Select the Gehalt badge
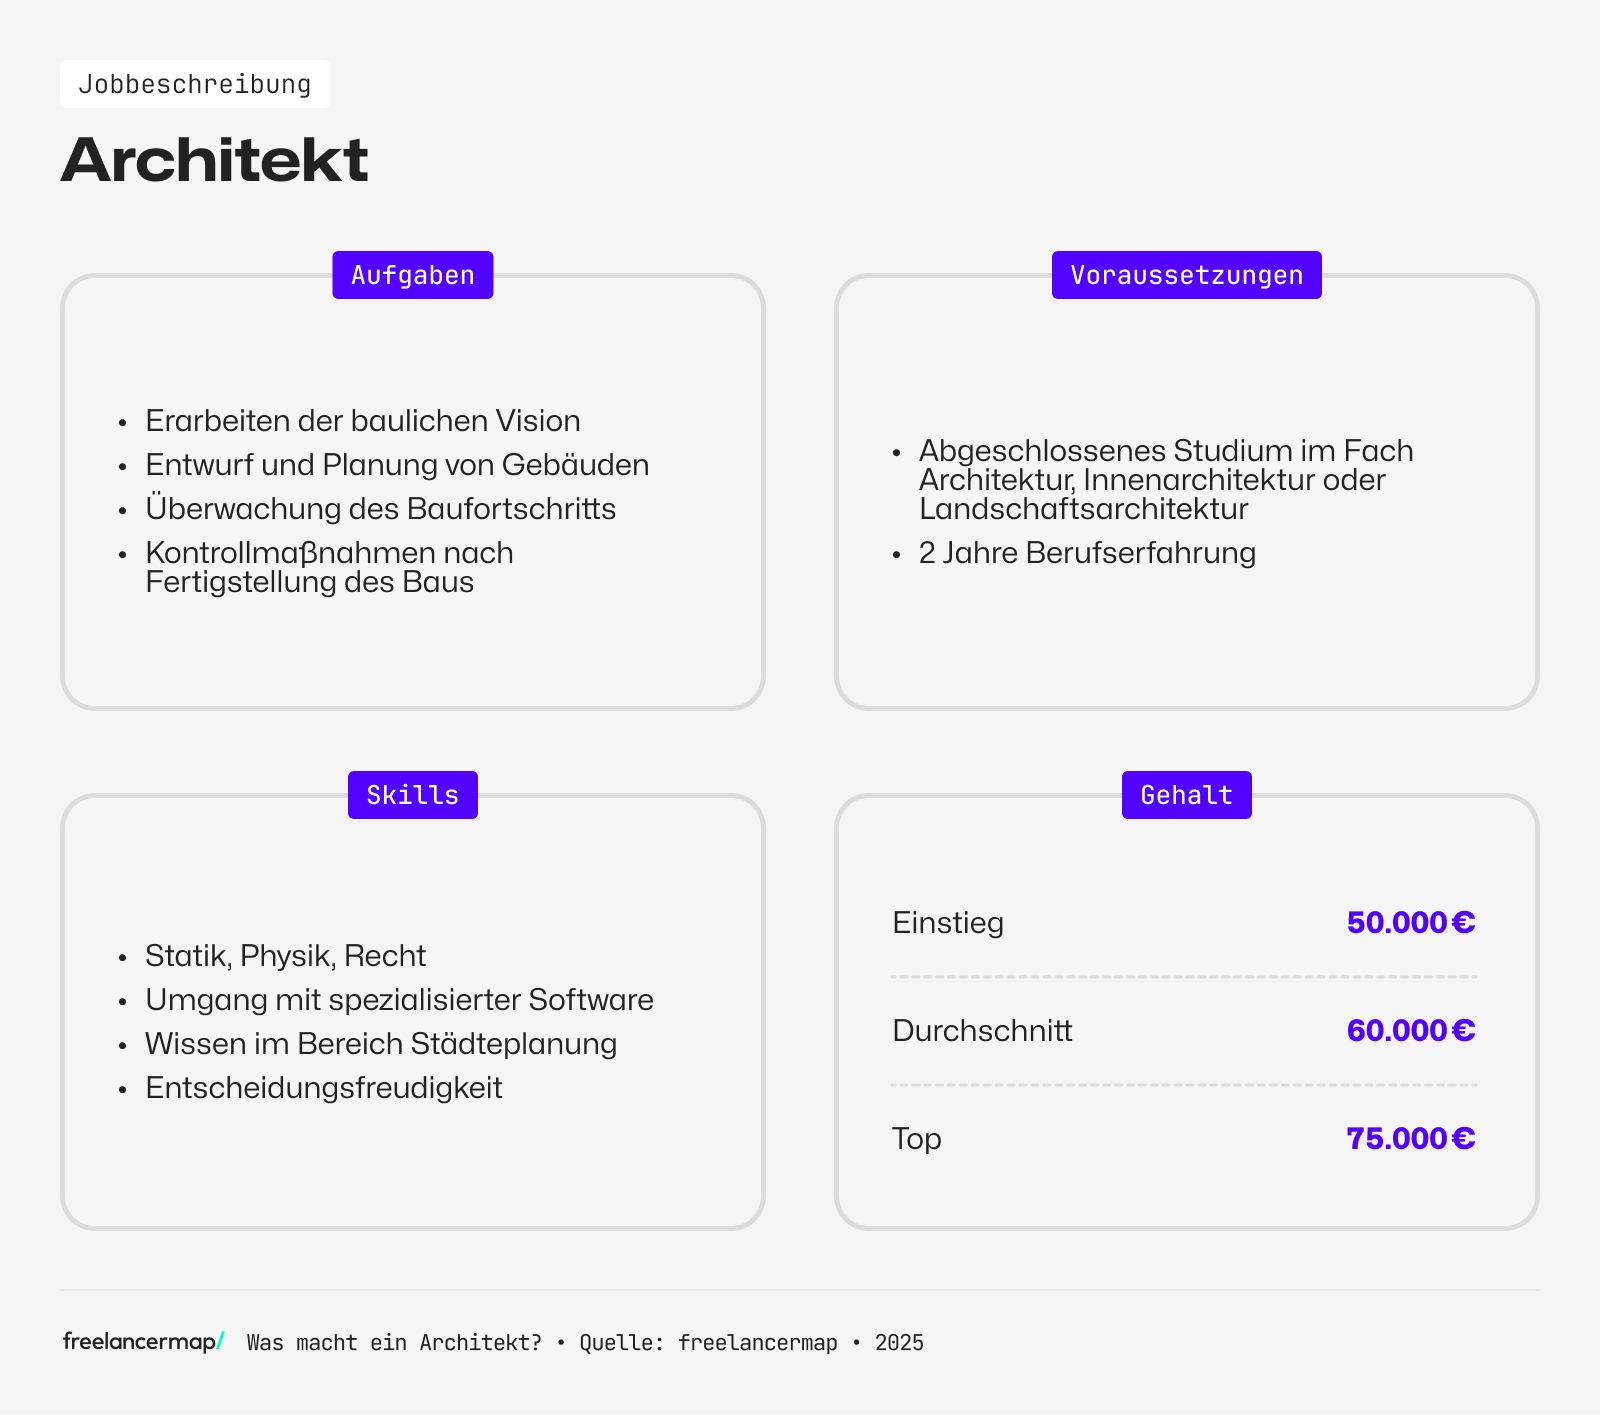This screenshot has width=1600, height=1415. 1186,795
